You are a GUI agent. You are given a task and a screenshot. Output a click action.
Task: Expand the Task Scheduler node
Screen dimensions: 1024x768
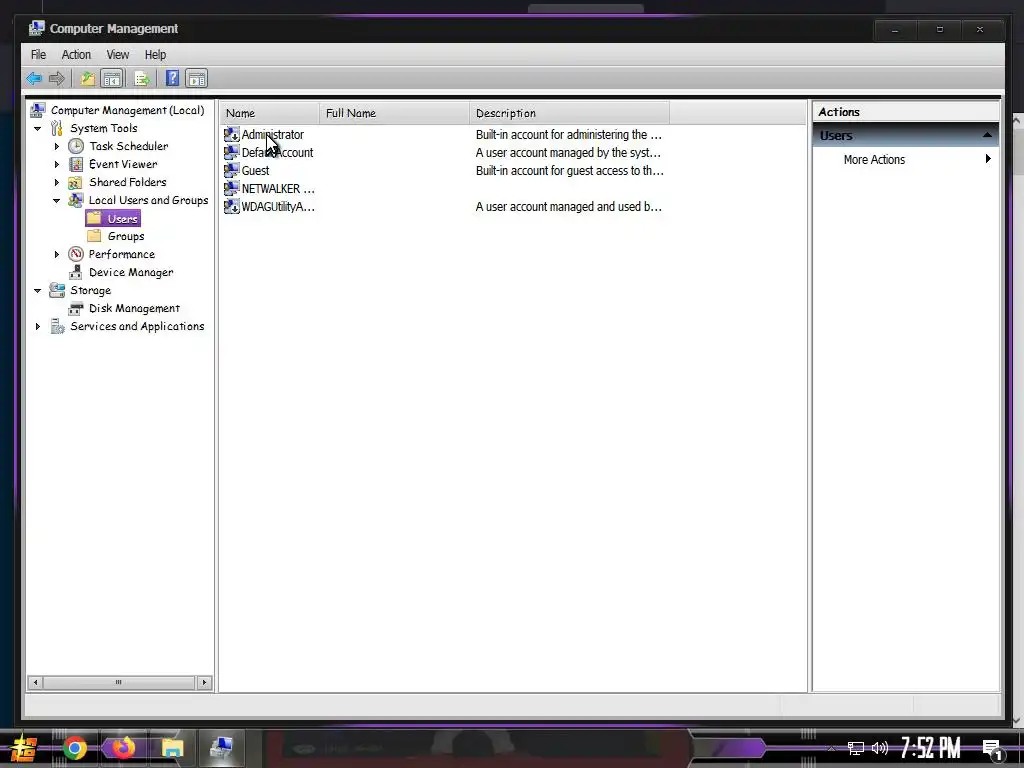point(57,146)
